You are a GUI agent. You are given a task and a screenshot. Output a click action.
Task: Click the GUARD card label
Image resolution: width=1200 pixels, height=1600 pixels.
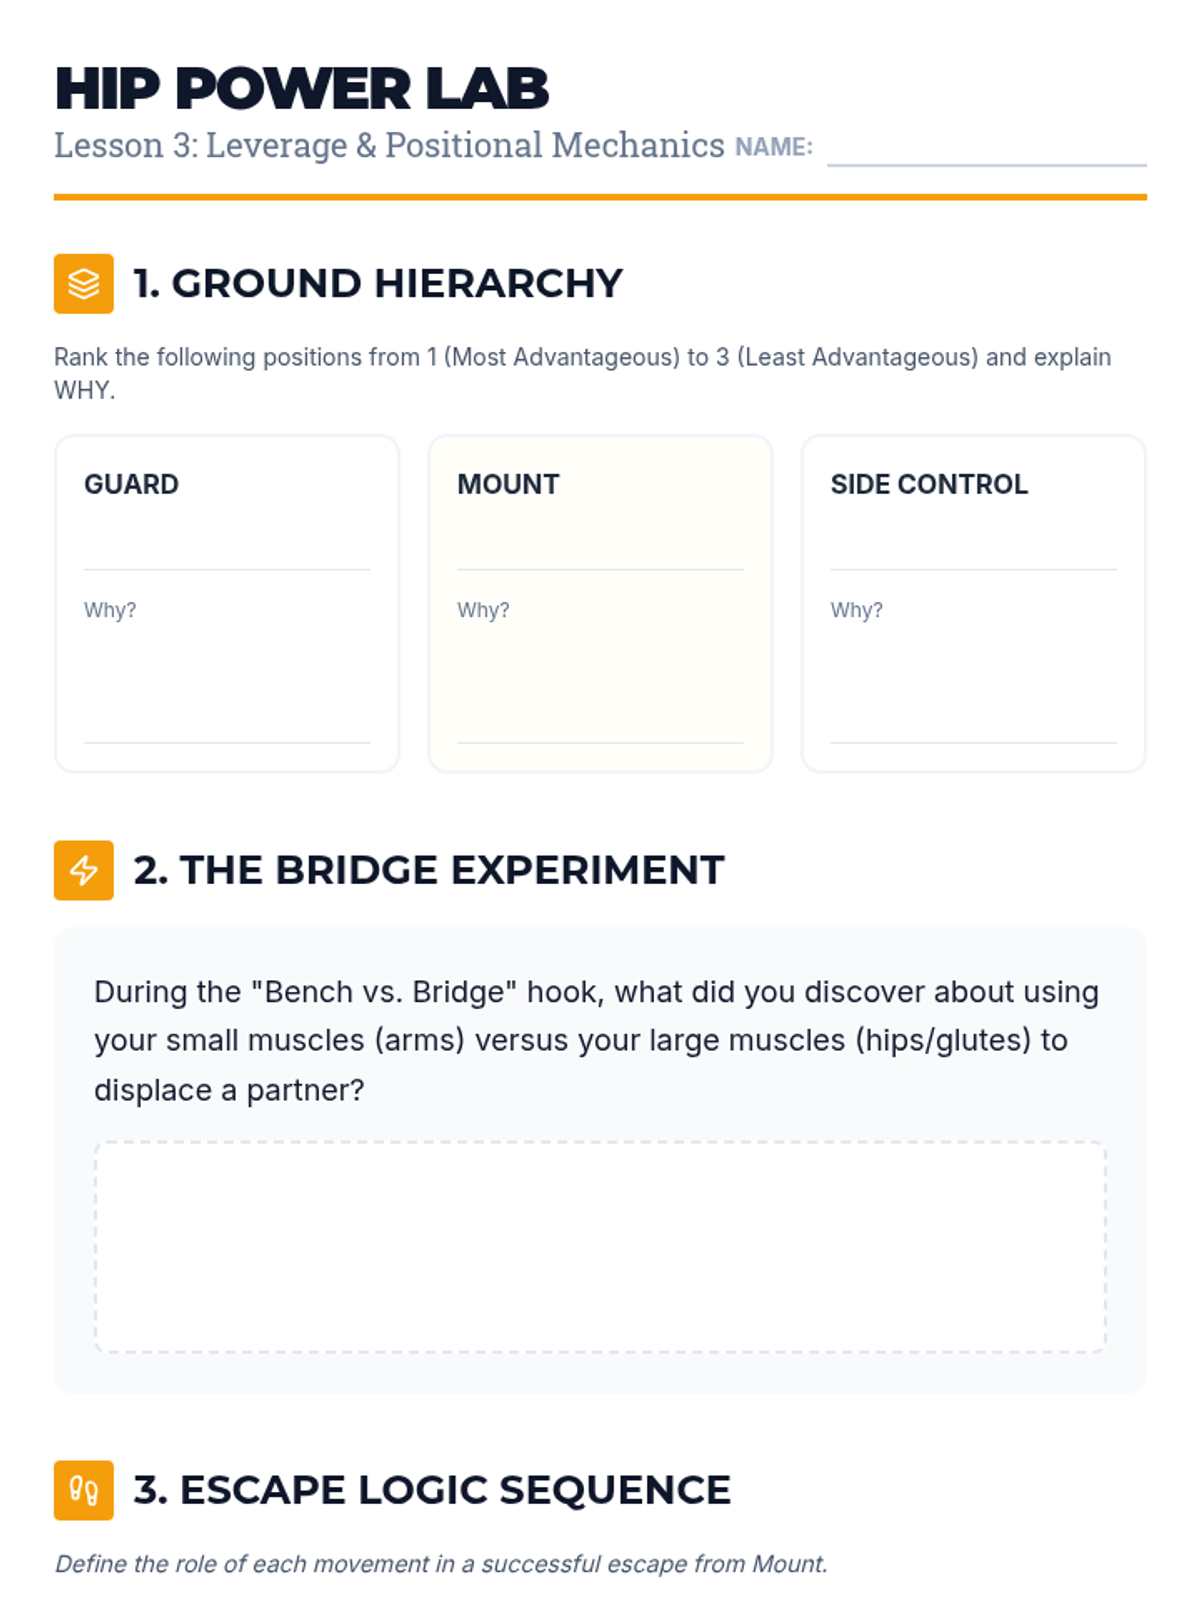click(x=131, y=485)
